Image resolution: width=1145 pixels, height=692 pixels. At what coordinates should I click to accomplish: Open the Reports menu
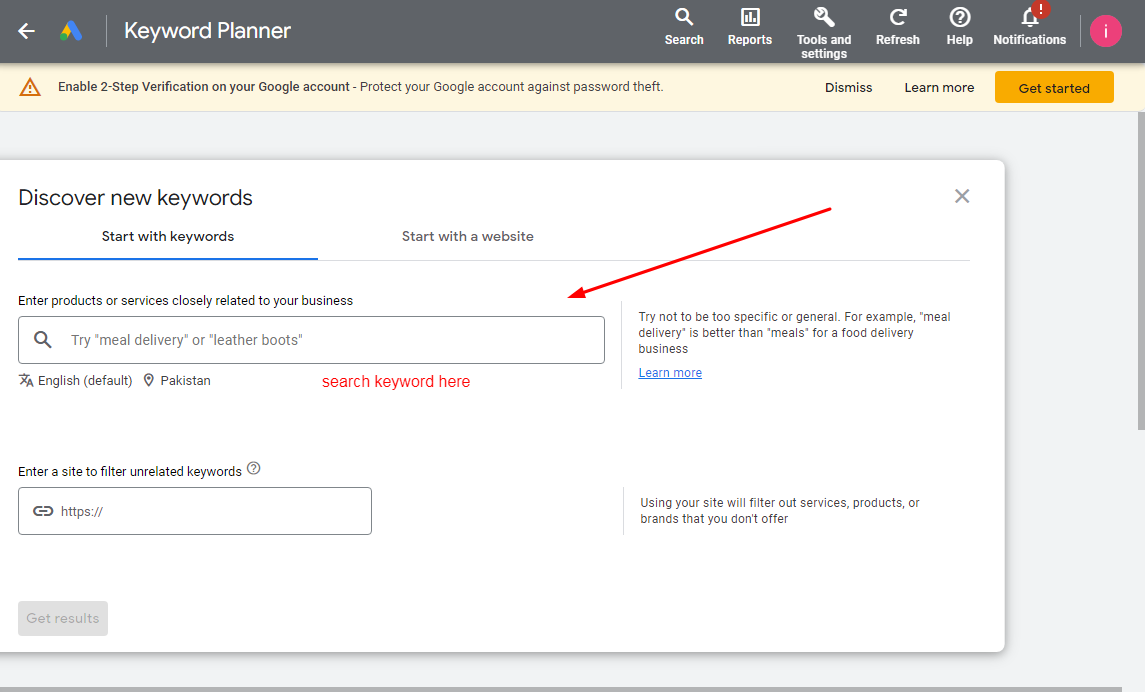tap(749, 27)
